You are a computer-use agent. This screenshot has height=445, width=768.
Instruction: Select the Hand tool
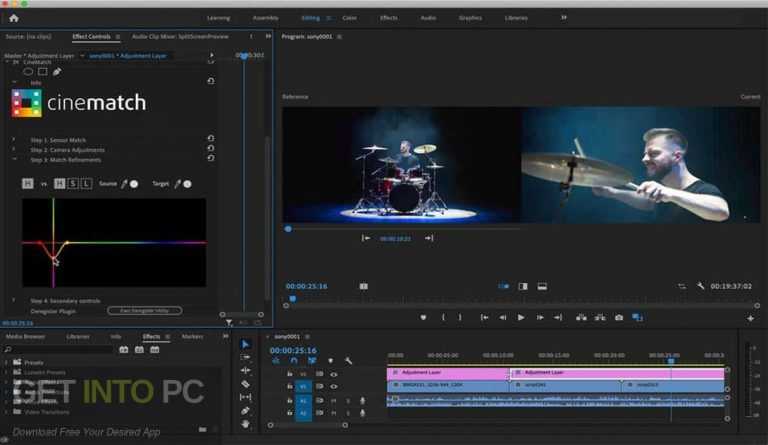tap(245, 423)
